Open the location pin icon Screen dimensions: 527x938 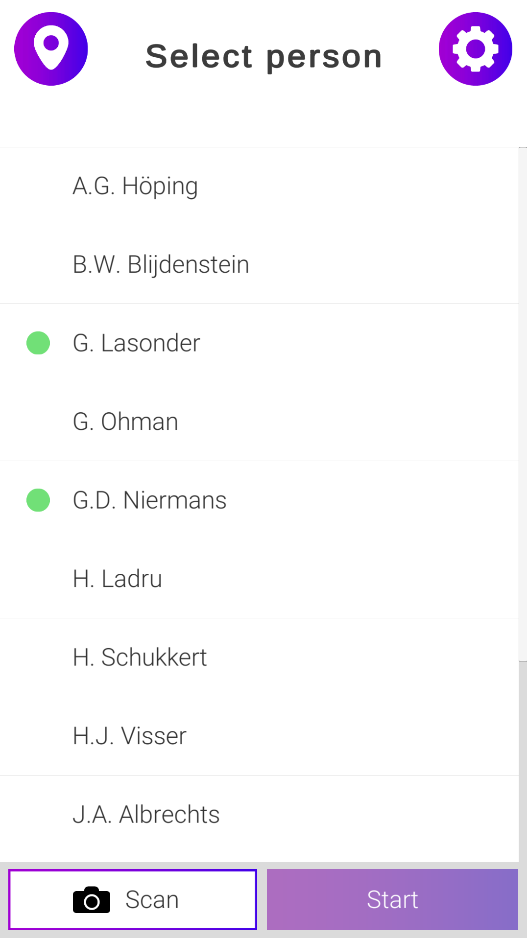pos(51,49)
